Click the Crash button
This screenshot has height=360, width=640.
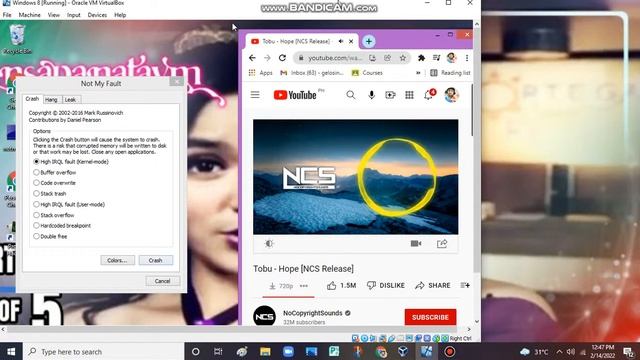pyautogui.click(x=156, y=260)
